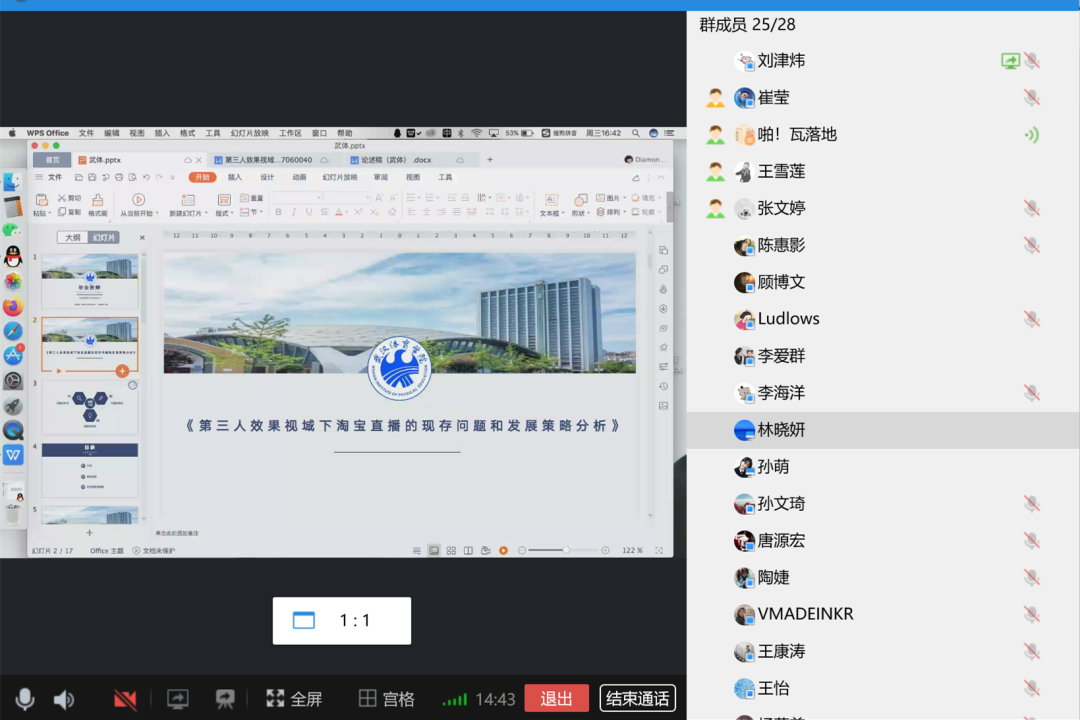Toggle the speaker volume icon
This screenshot has height=720, width=1080.
(x=64, y=699)
